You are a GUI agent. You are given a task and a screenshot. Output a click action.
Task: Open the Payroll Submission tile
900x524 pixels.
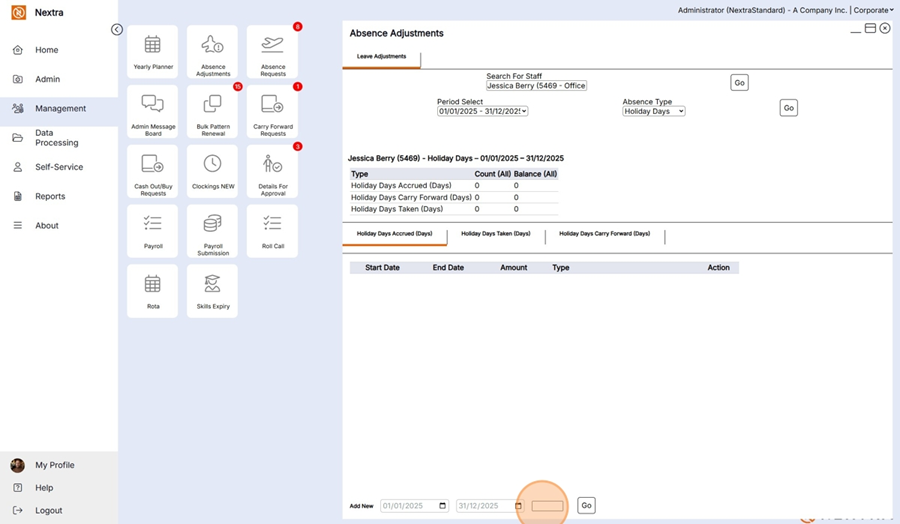point(212,231)
